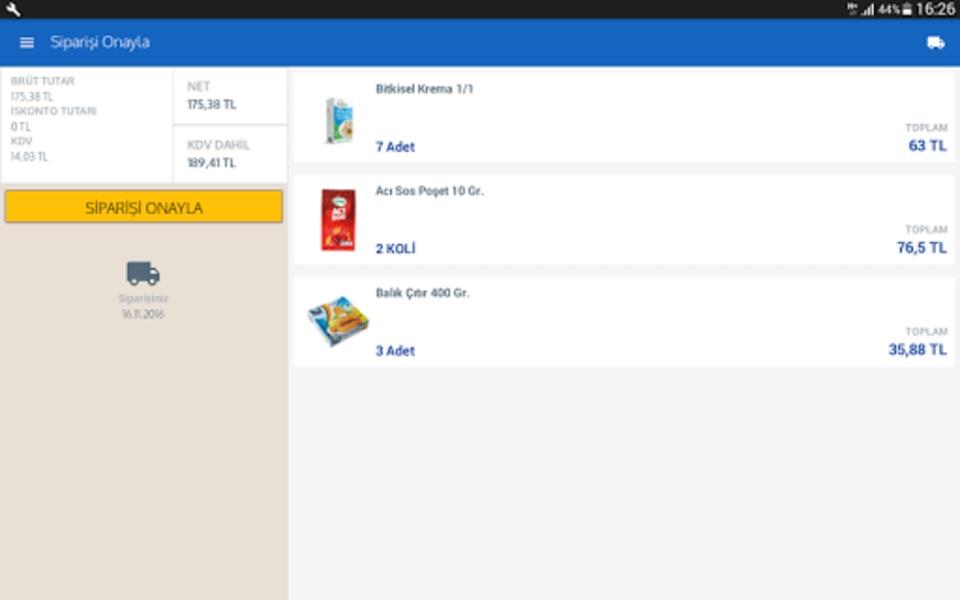Click the 76,5 TL total
The image size is (960, 600).
921,247
